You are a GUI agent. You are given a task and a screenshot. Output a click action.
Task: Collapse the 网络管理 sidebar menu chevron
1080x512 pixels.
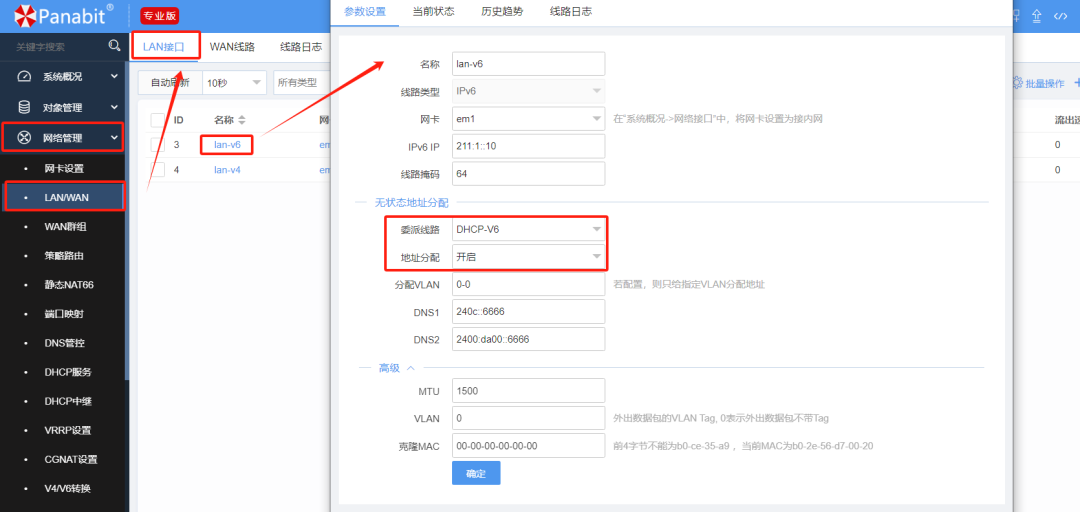point(114,138)
